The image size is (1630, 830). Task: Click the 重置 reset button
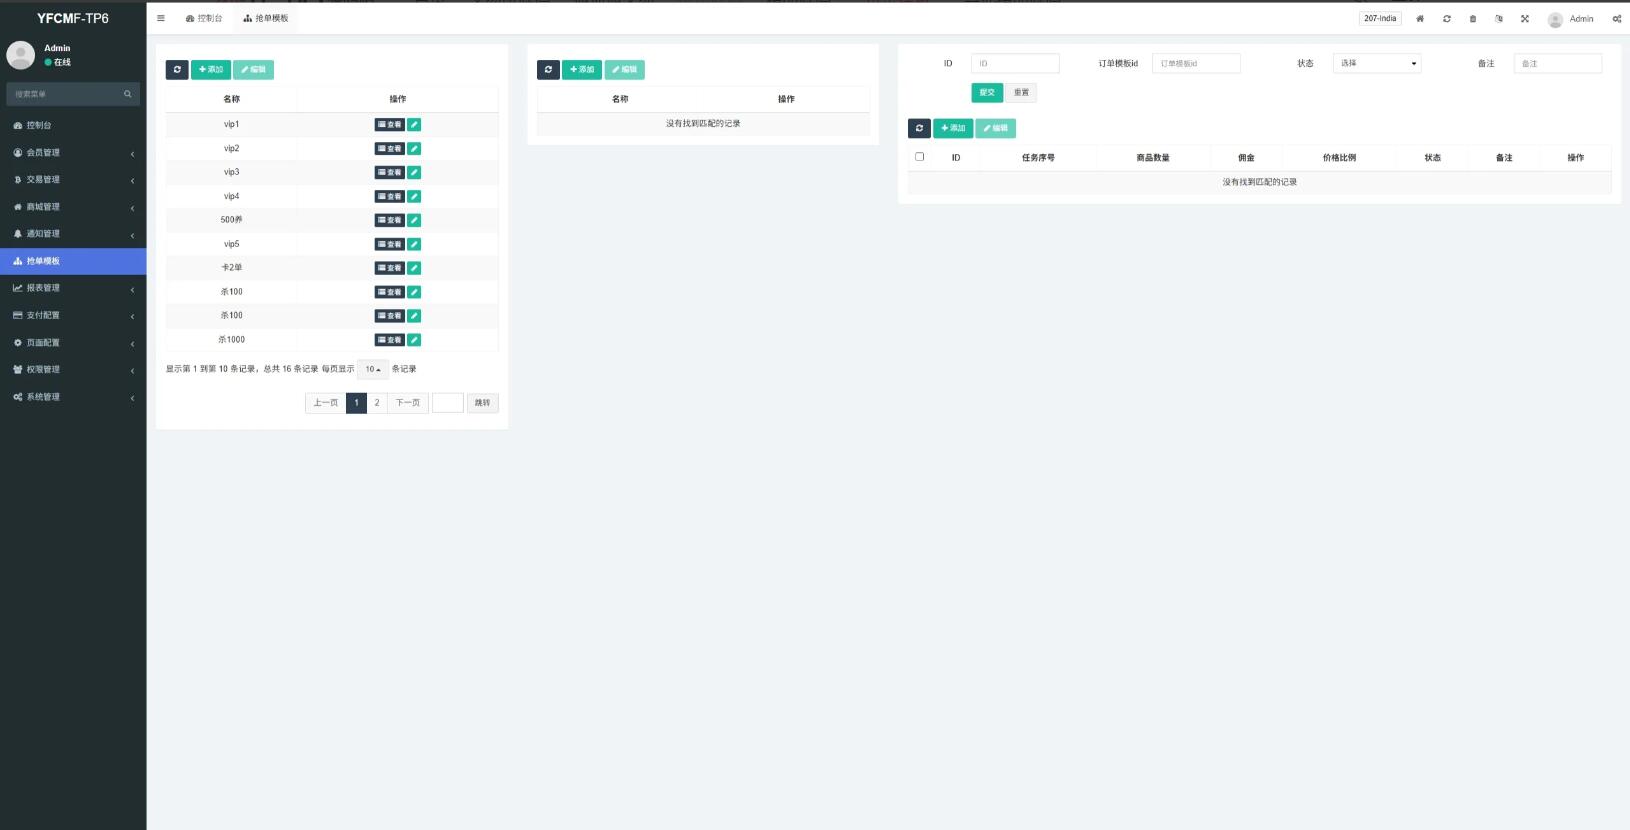pyautogui.click(x=1021, y=92)
